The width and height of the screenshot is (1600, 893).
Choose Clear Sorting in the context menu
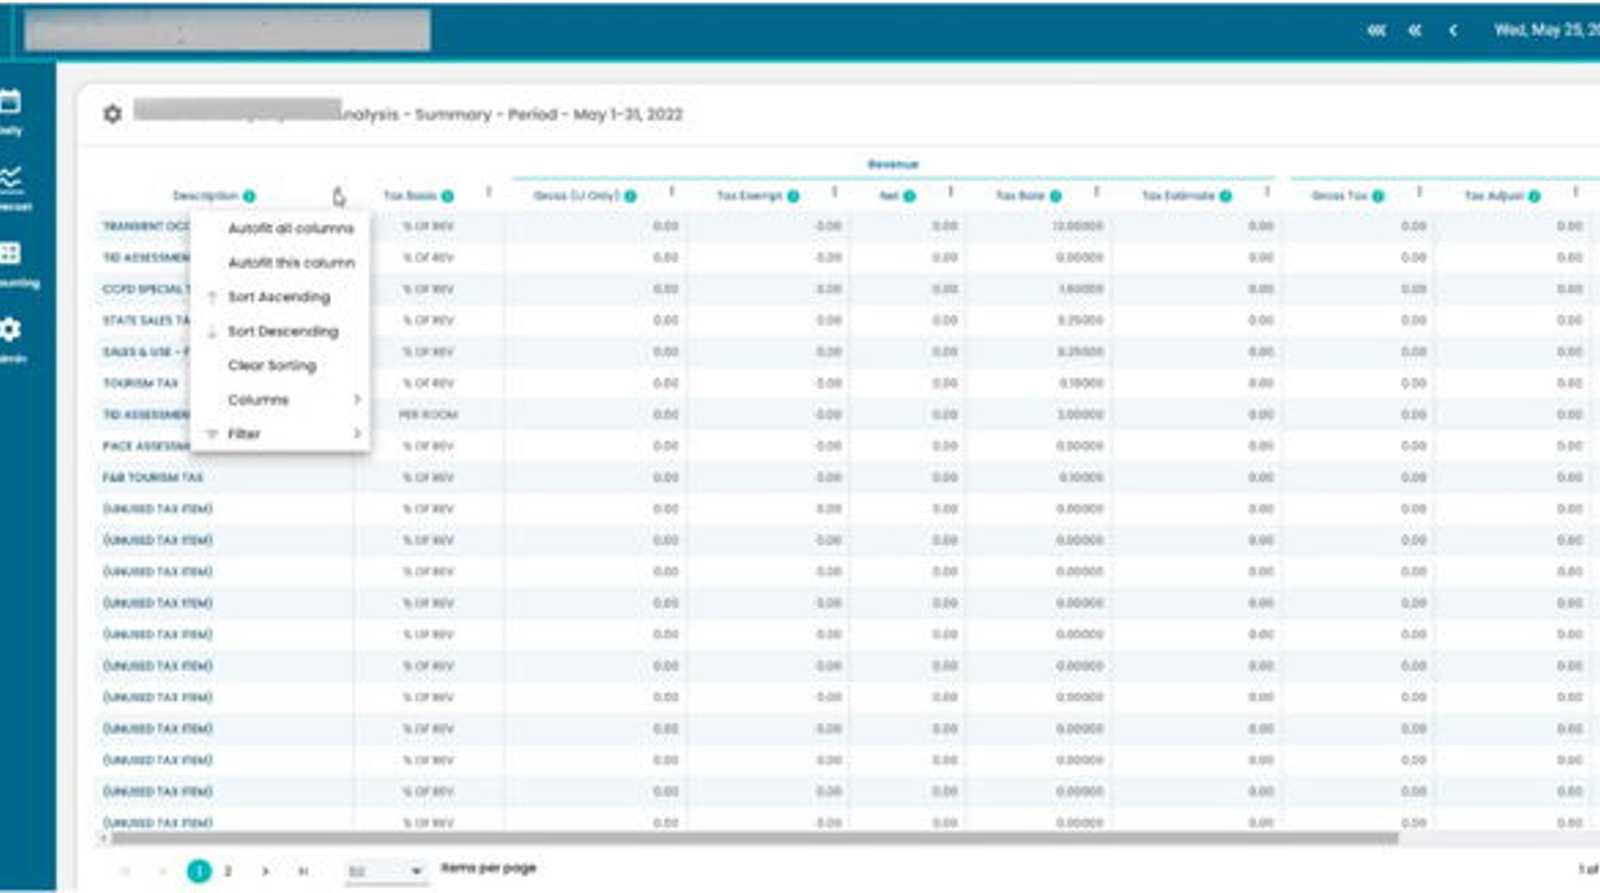tap(272, 365)
